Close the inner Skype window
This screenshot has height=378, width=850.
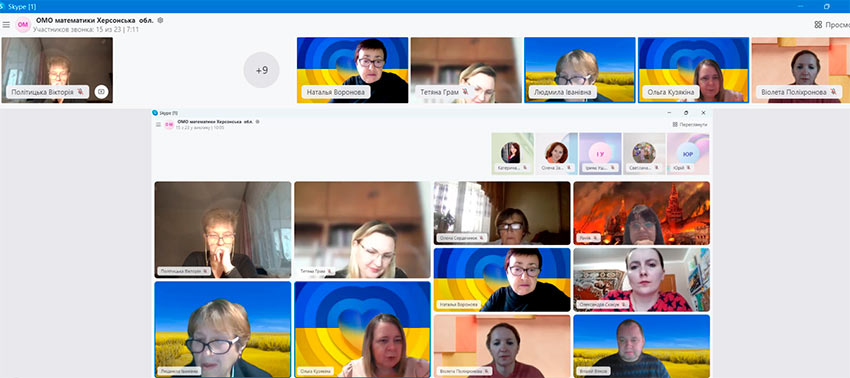click(x=703, y=113)
